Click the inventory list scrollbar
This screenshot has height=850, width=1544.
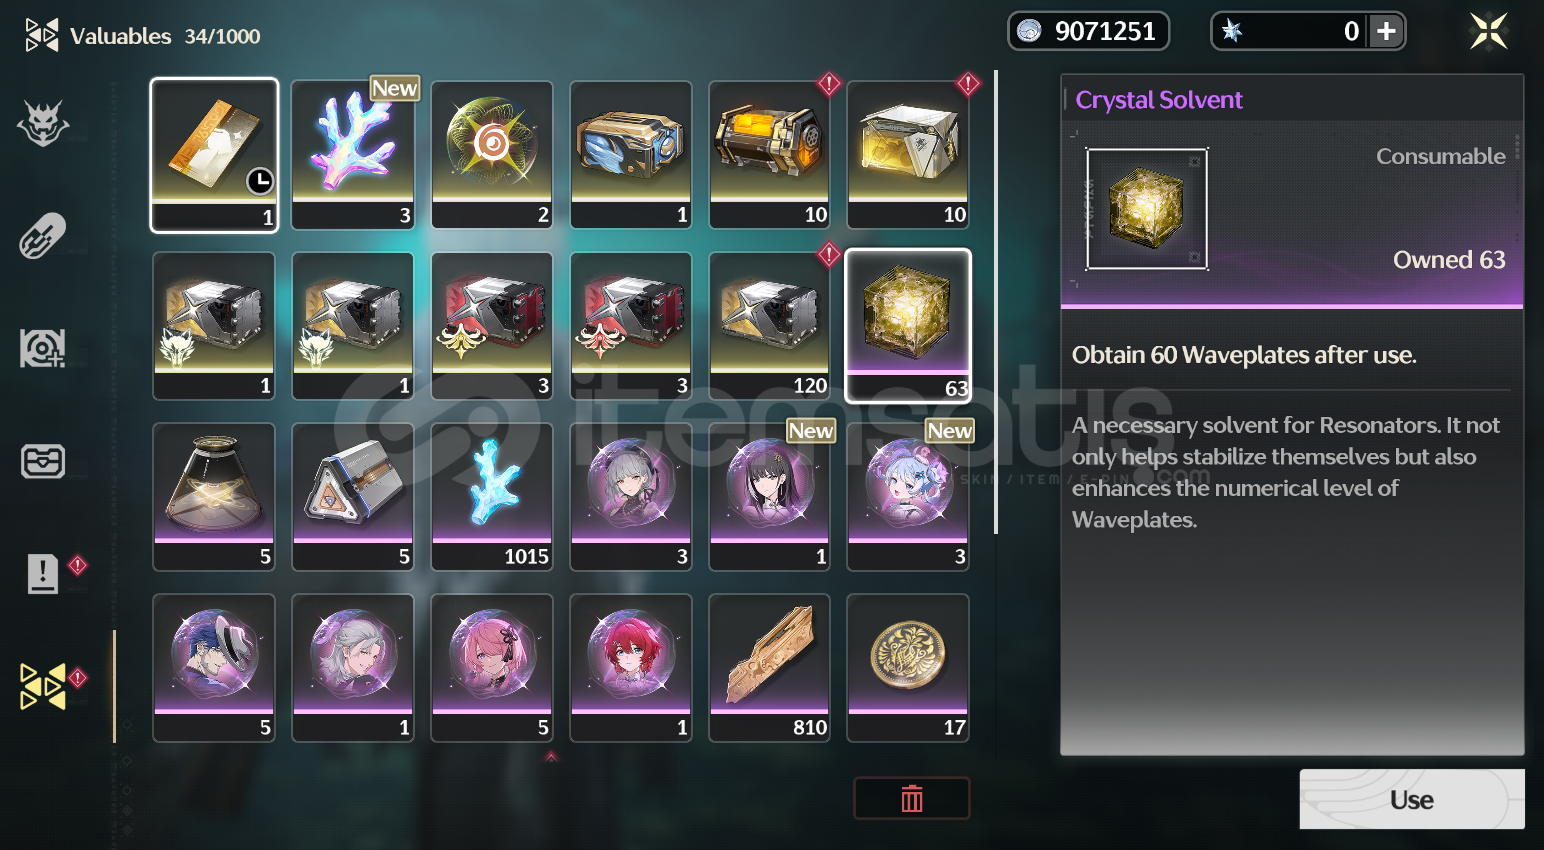pos(995,302)
